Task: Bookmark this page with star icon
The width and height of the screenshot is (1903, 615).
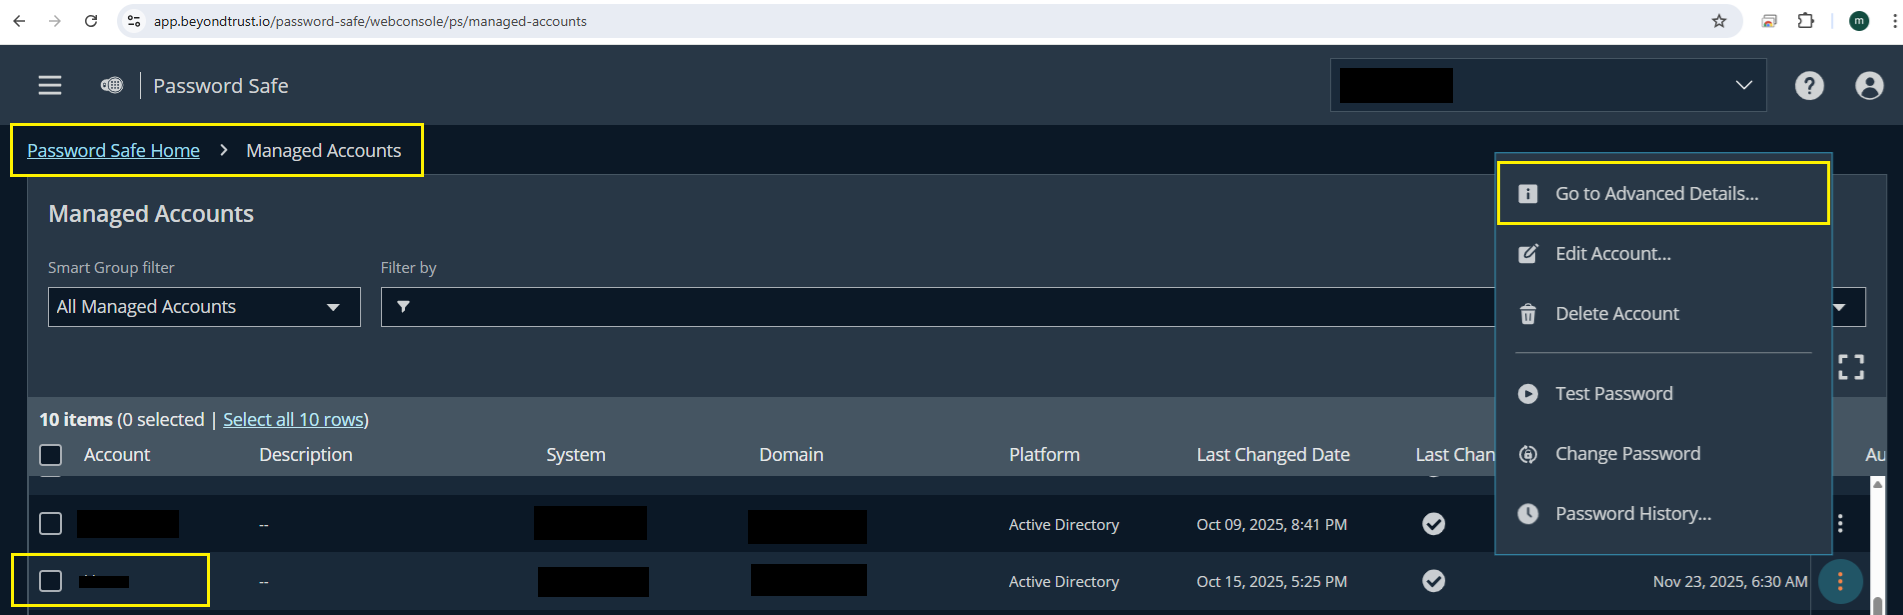Action: pyautogui.click(x=1719, y=21)
